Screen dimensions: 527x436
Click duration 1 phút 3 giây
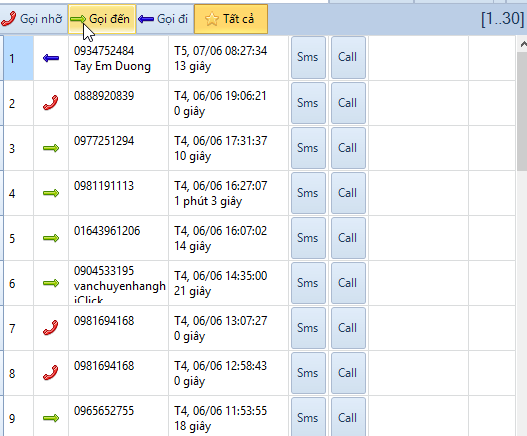208,201
